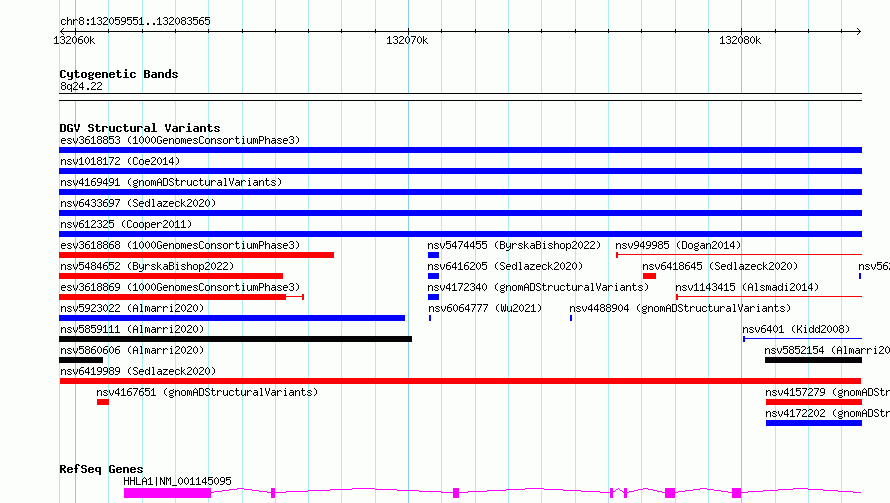890x503 pixels.
Task: Click esv3618869 variant label
Action: point(180,287)
